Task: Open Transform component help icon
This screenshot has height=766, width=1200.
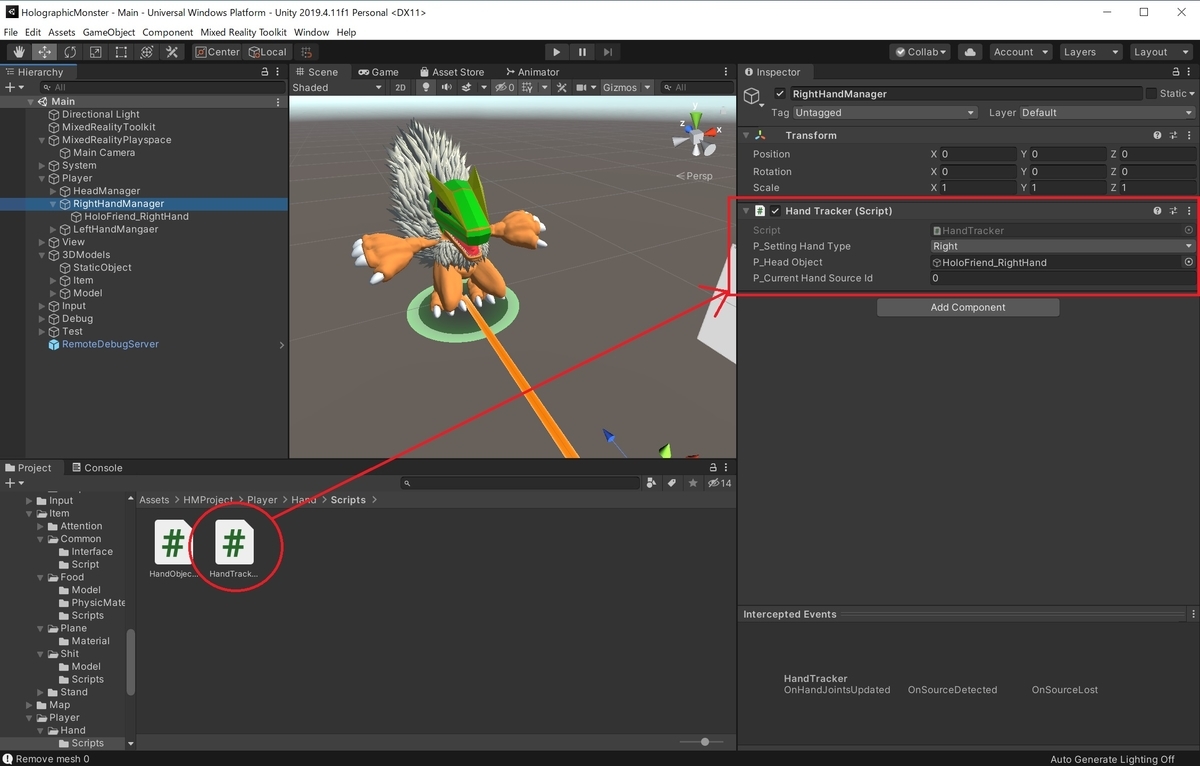Action: 1158,135
